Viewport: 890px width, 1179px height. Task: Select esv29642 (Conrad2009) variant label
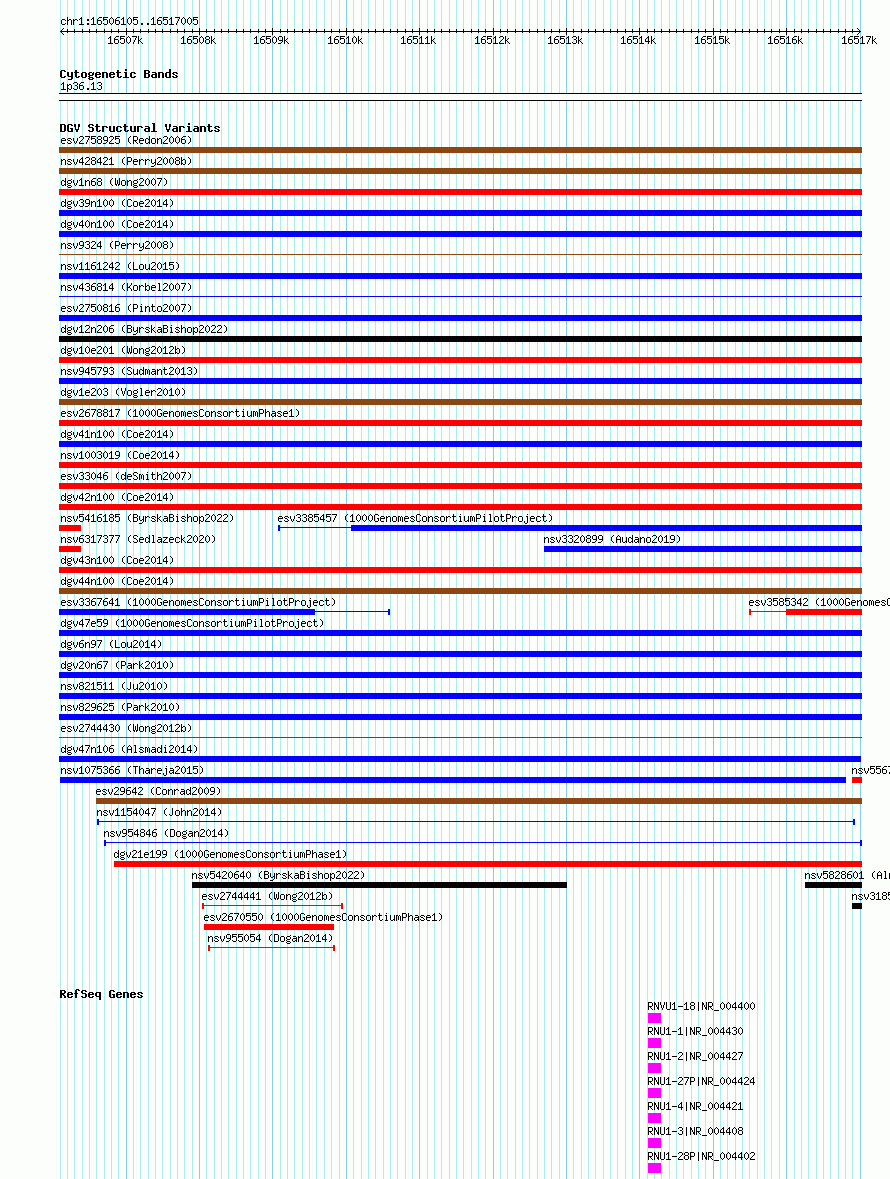(x=158, y=793)
